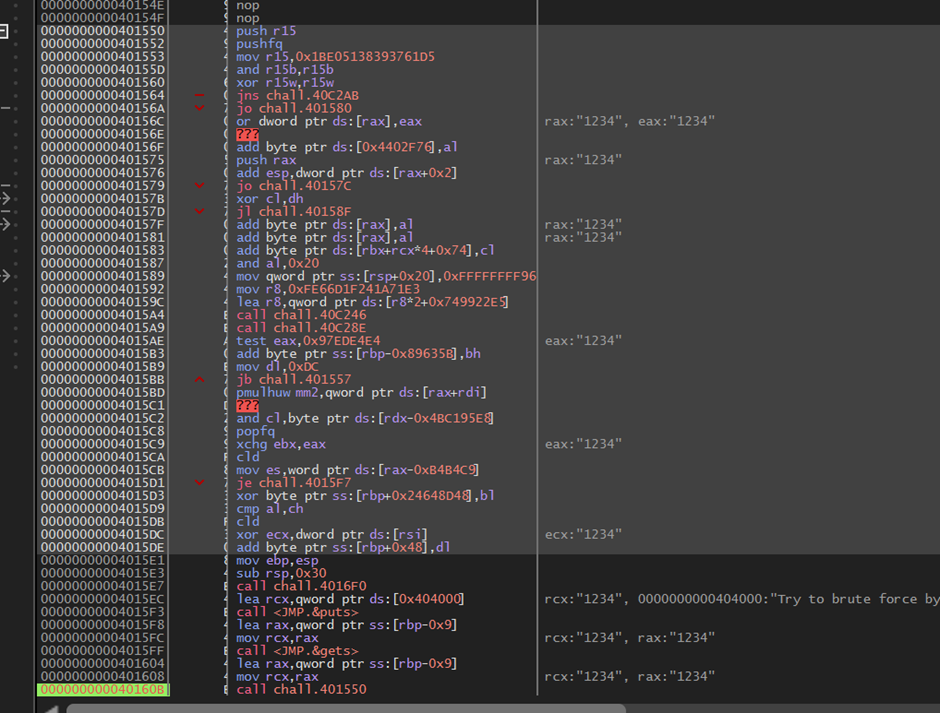
Task: Select 'or dword ptr ds:[rax],eax' instruction
Action: click(x=329, y=122)
